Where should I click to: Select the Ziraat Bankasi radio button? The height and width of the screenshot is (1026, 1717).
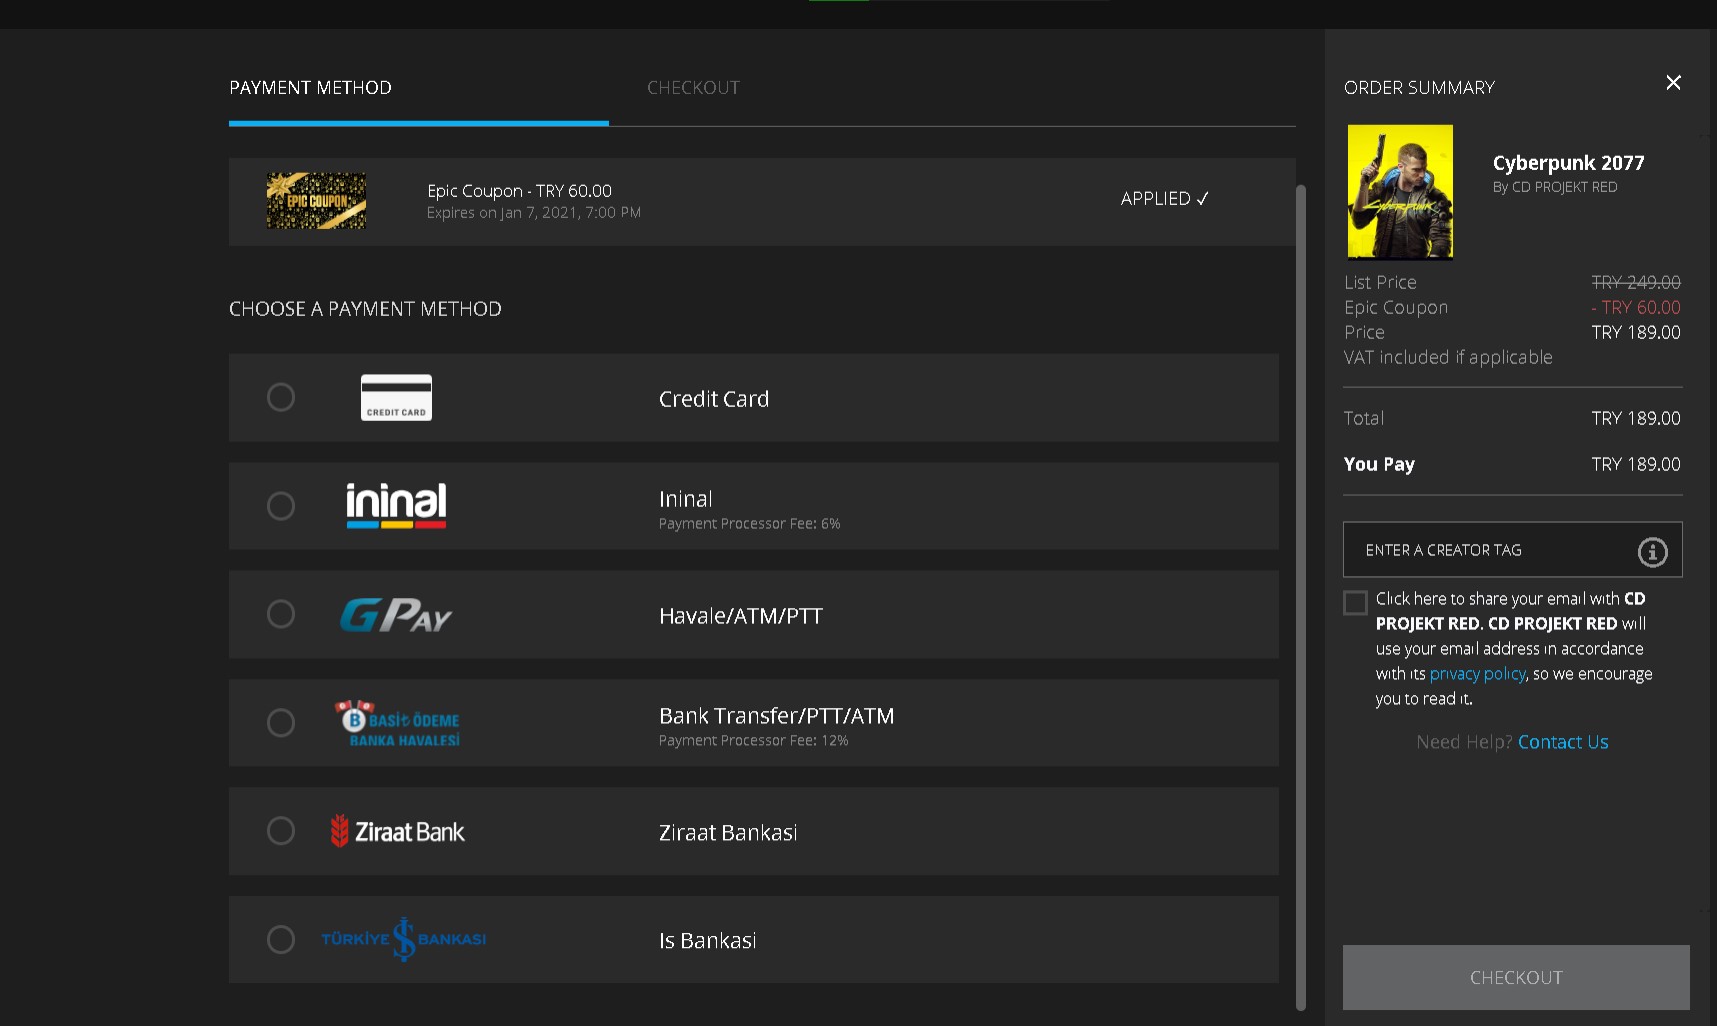click(281, 831)
